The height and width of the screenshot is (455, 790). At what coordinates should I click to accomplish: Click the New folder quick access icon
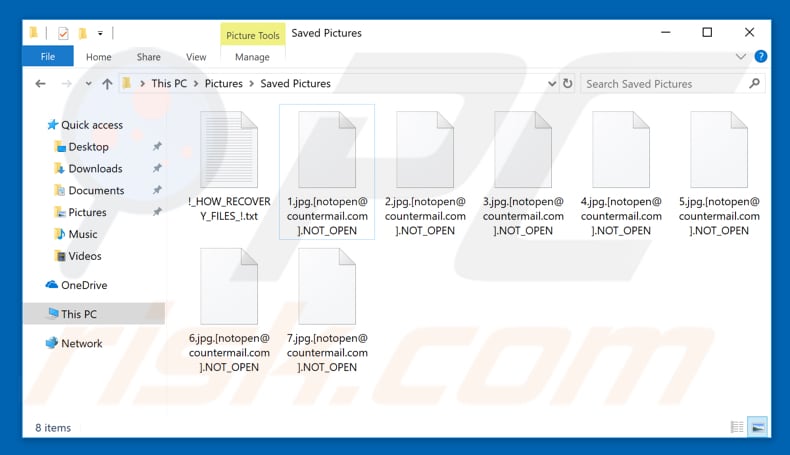pos(83,34)
